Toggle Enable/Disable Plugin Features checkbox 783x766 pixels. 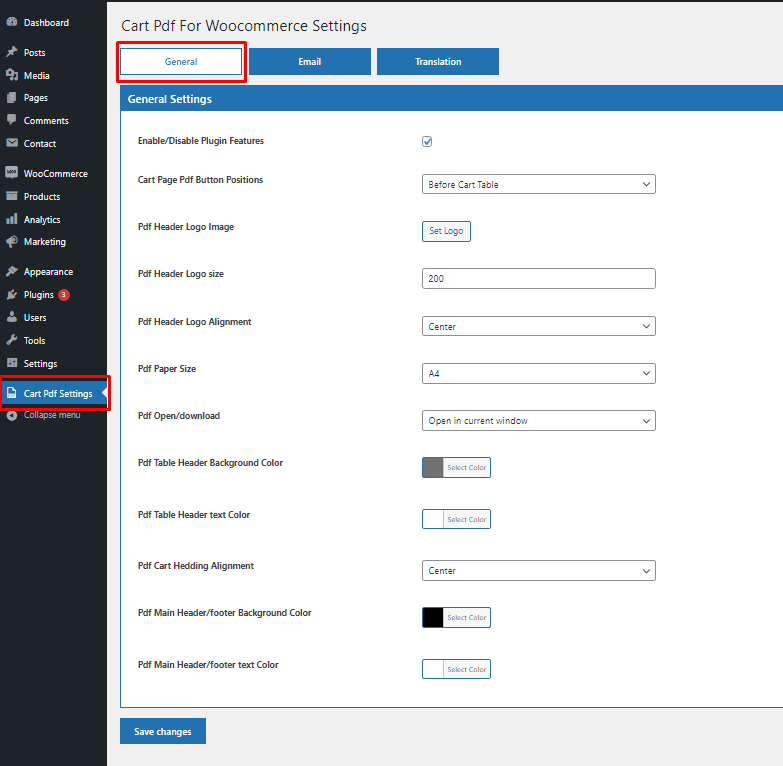pos(427,141)
